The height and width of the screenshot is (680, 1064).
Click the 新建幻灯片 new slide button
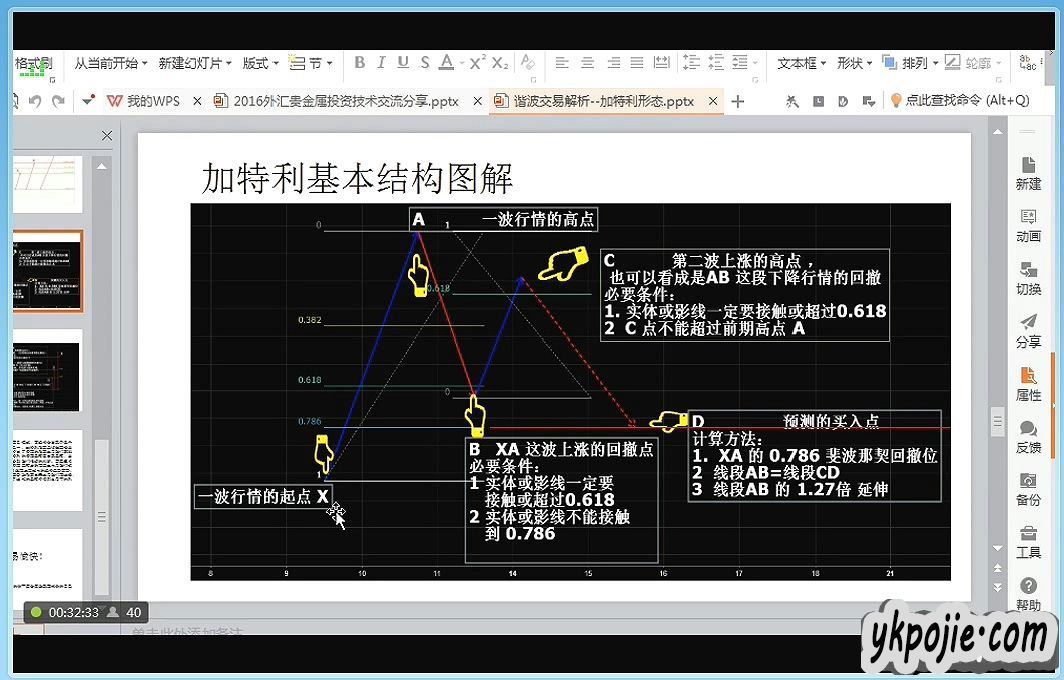coord(194,63)
